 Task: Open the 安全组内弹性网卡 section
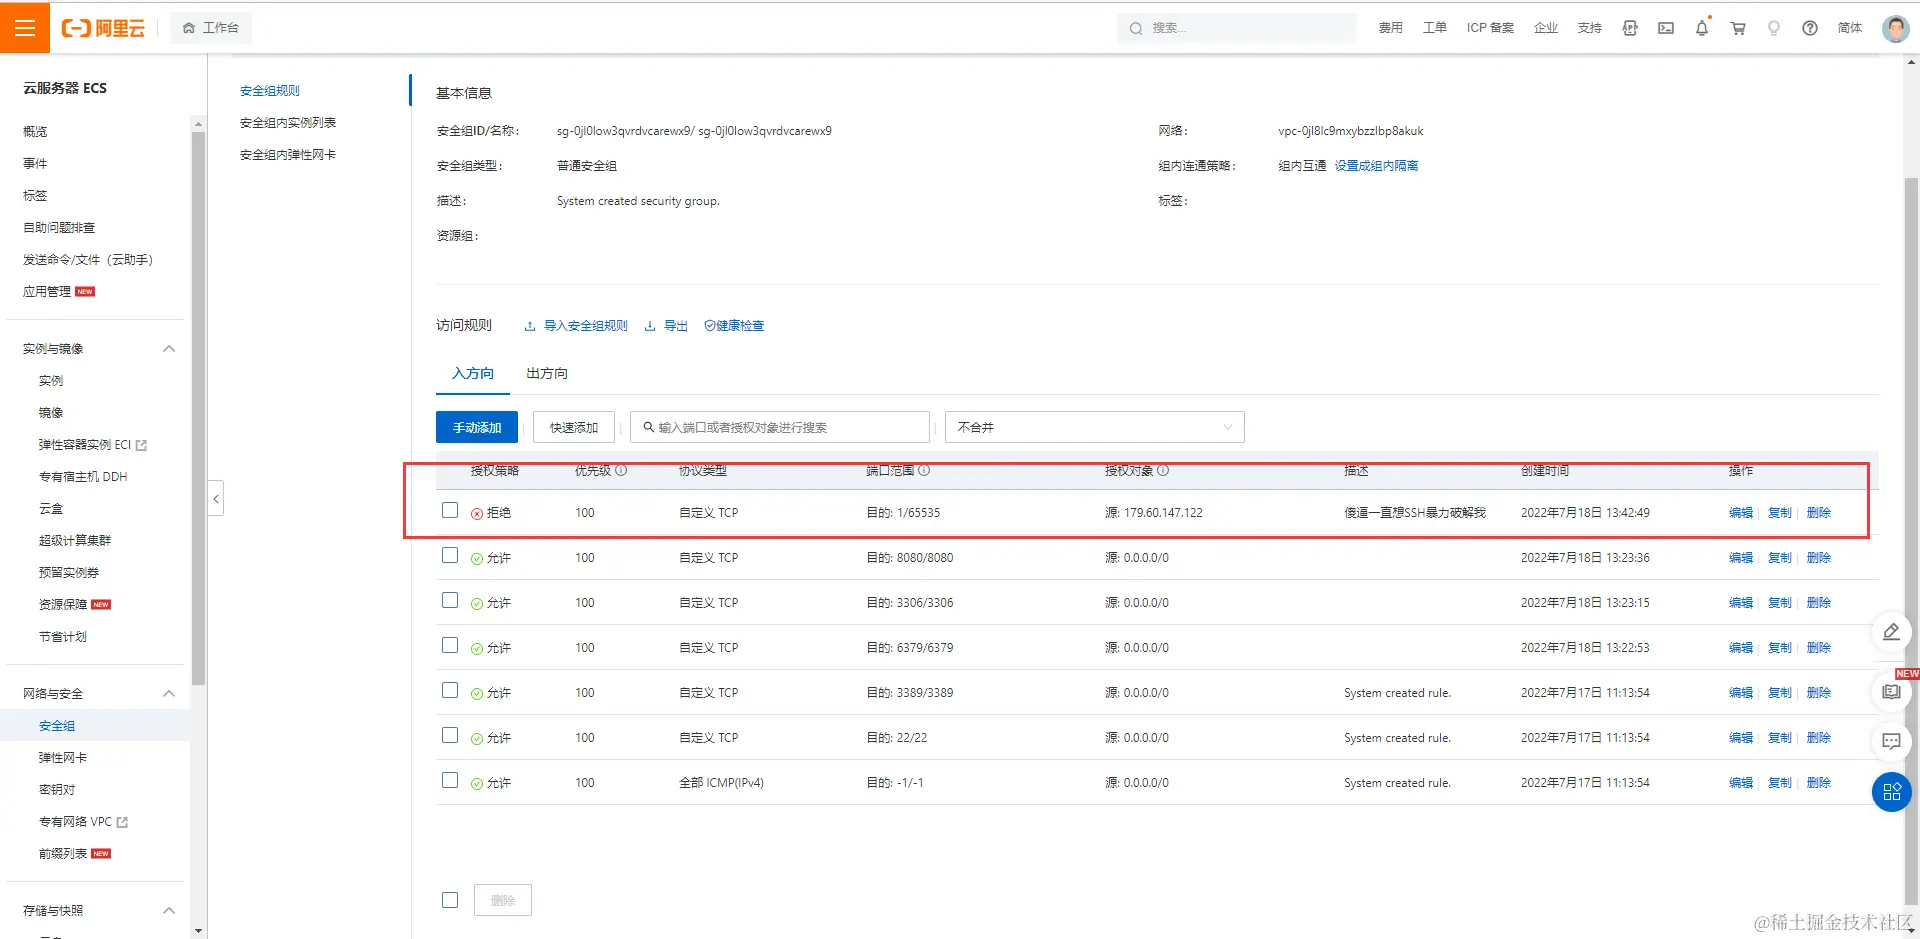[x=288, y=155]
